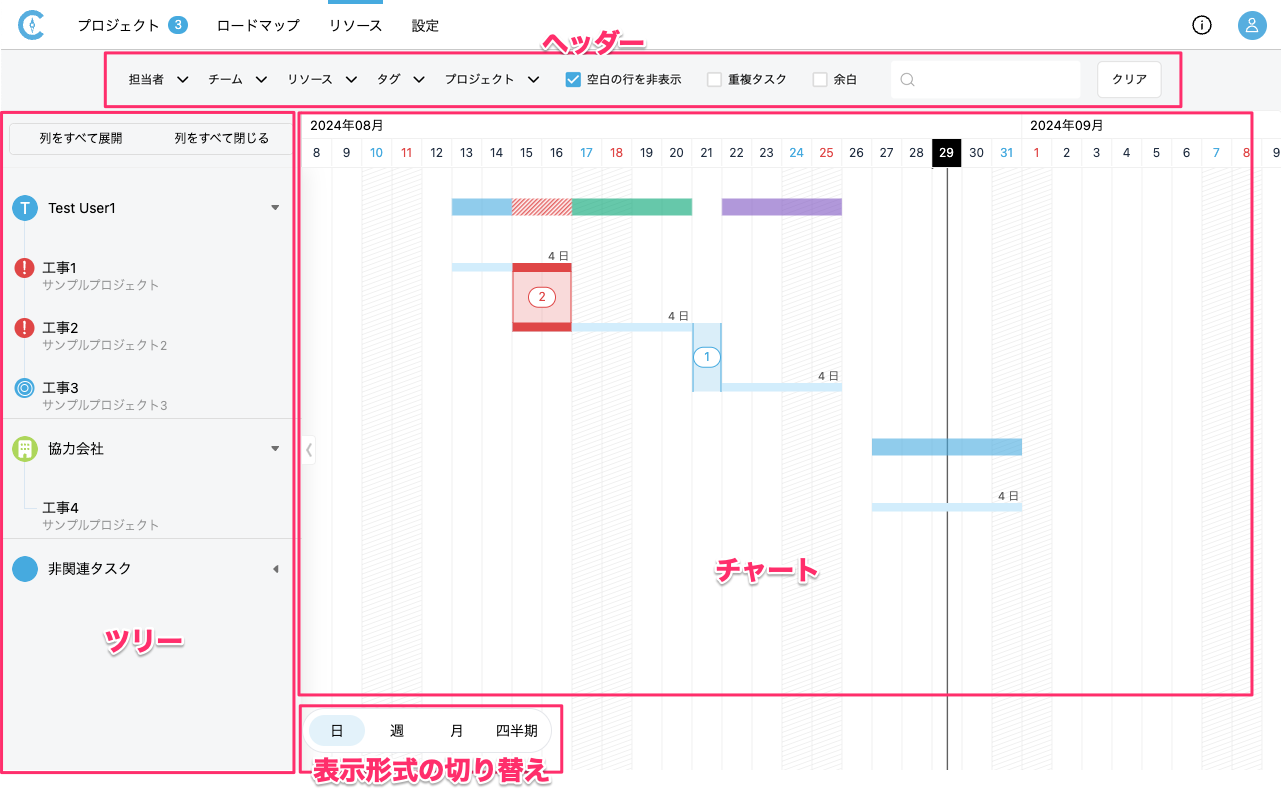Open the 担当者 filter dropdown
Viewport: 1281px width, 791px height.
[157, 80]
